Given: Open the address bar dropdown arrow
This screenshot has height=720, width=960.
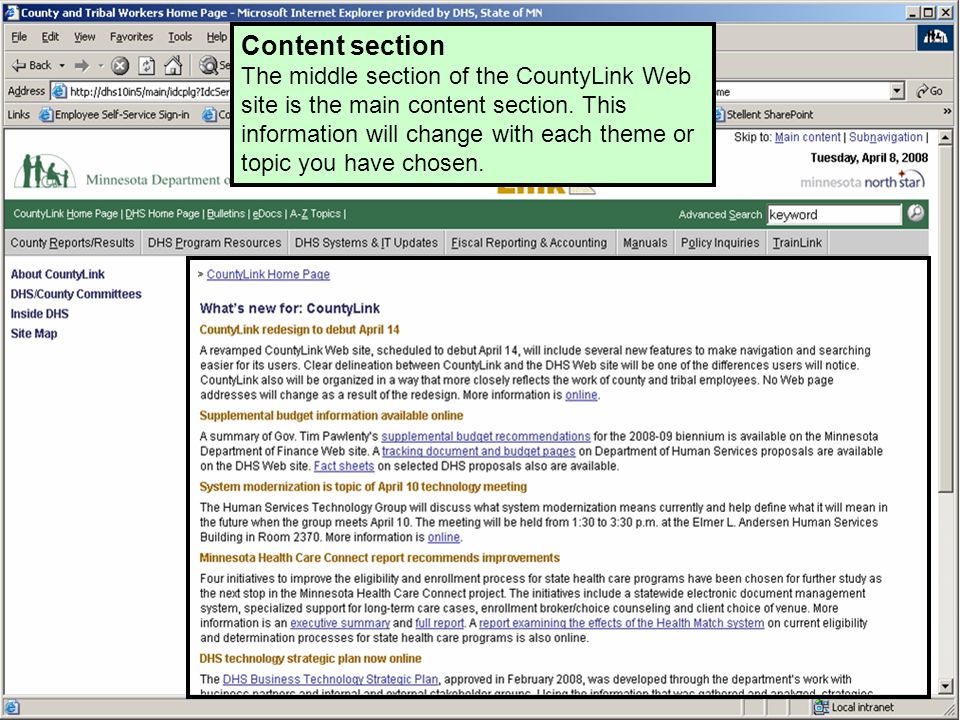Looking at the screenshot, I should click(x=897, y=92).
